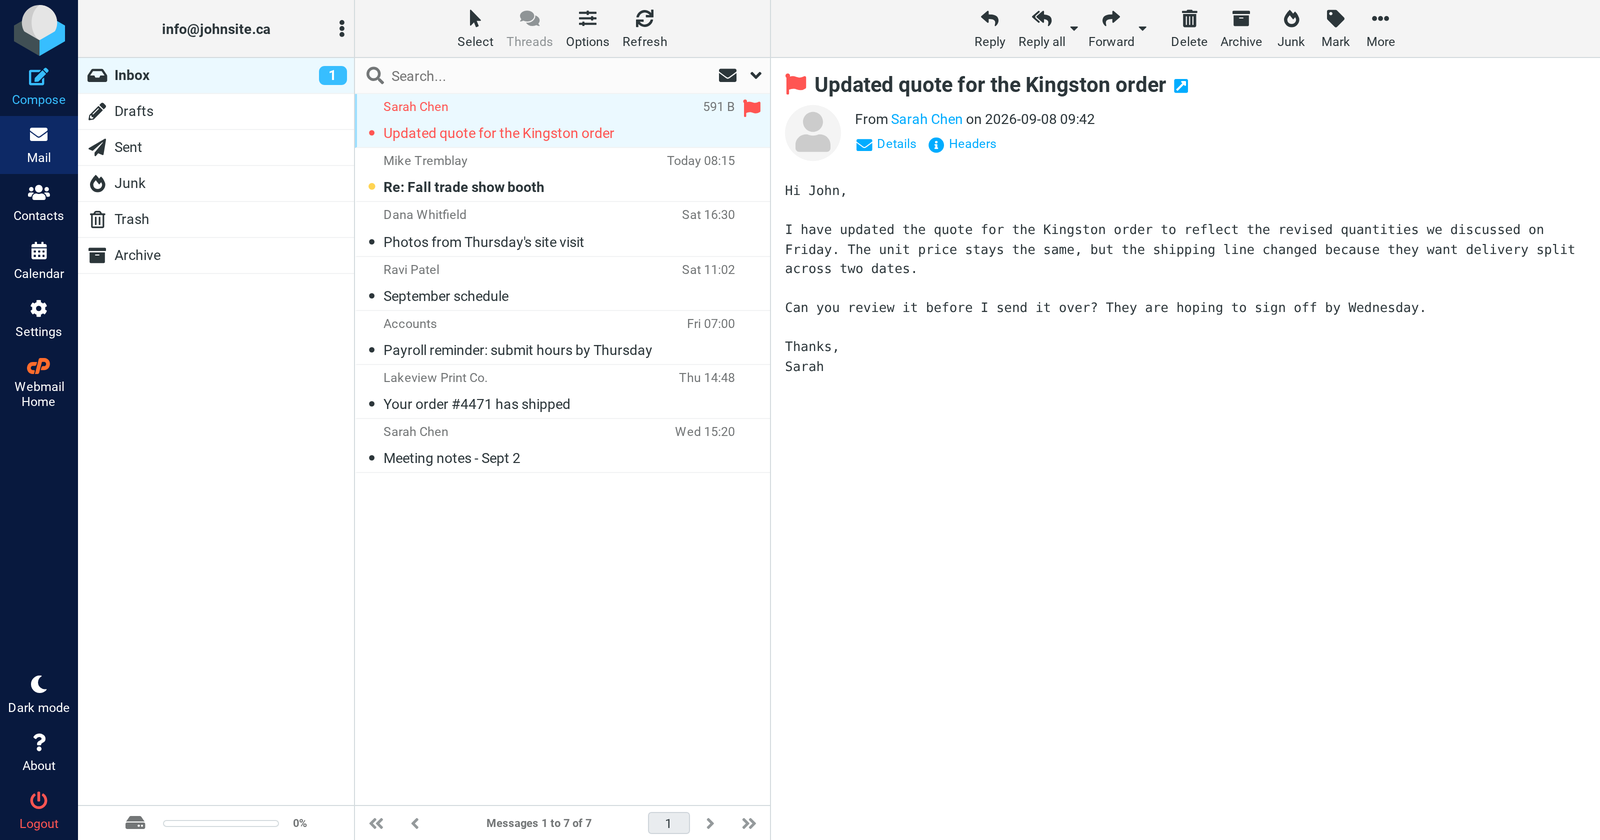The image size is (1600, 840).
Task: Toggle the unread envelope filter in search bar
Action: 728,75
